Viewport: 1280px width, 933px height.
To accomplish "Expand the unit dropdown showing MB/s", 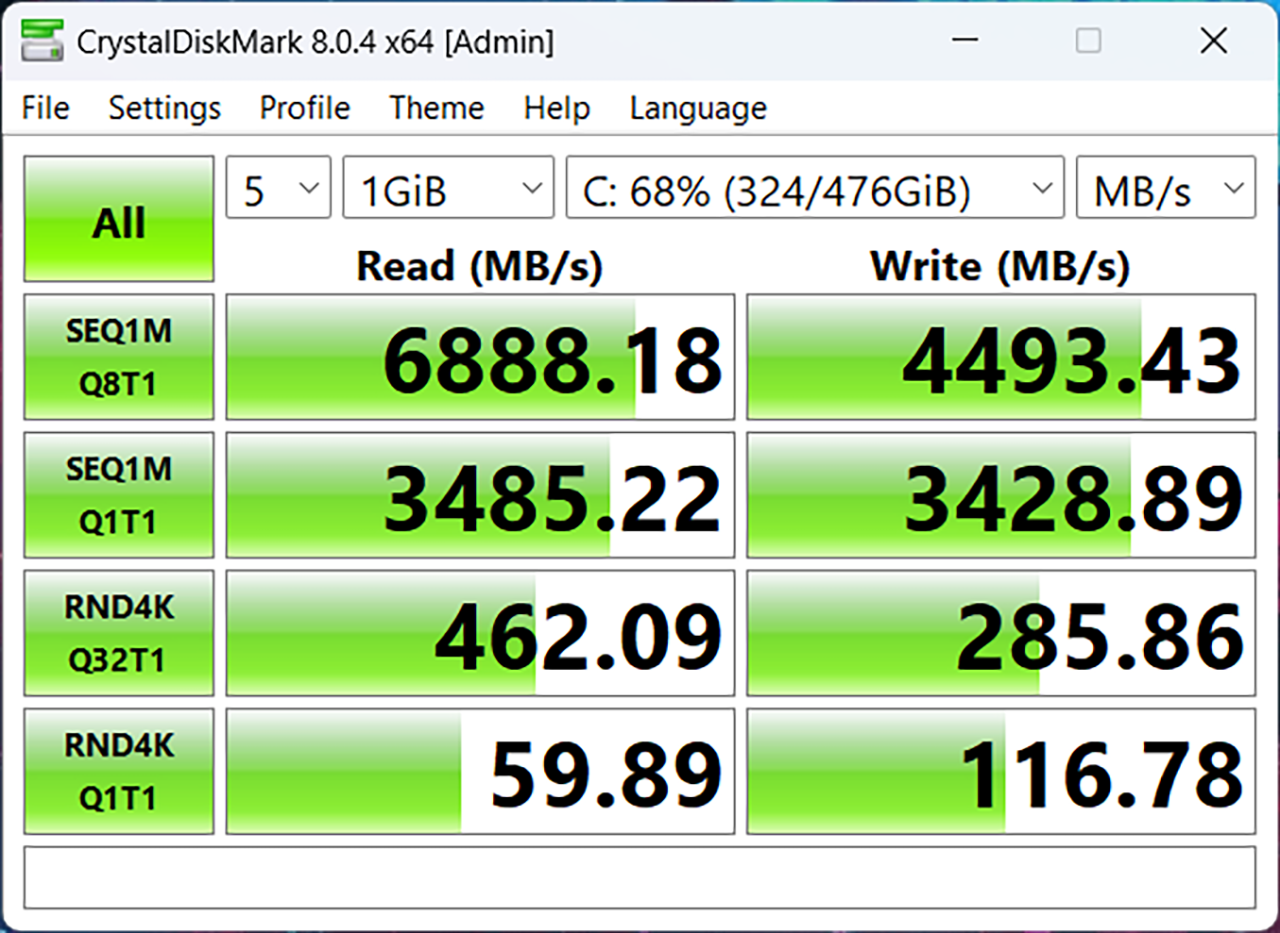I will [1166, 187].
